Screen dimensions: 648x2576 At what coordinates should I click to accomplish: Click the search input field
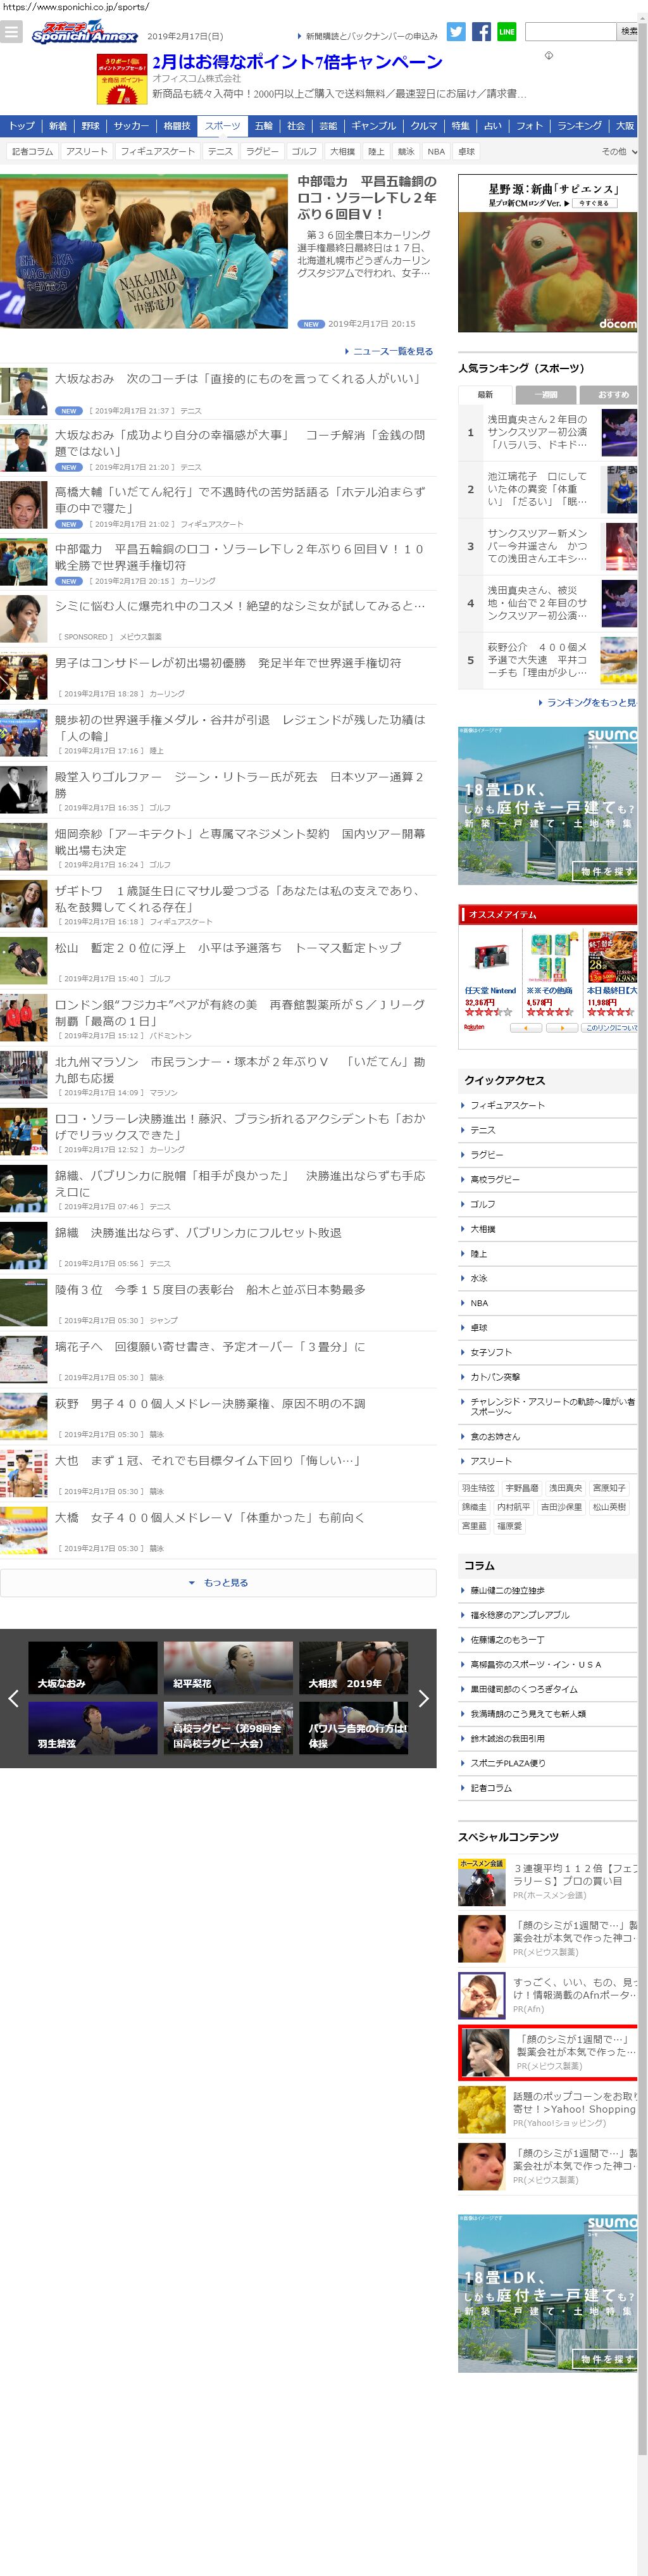(x=570, y=32)
